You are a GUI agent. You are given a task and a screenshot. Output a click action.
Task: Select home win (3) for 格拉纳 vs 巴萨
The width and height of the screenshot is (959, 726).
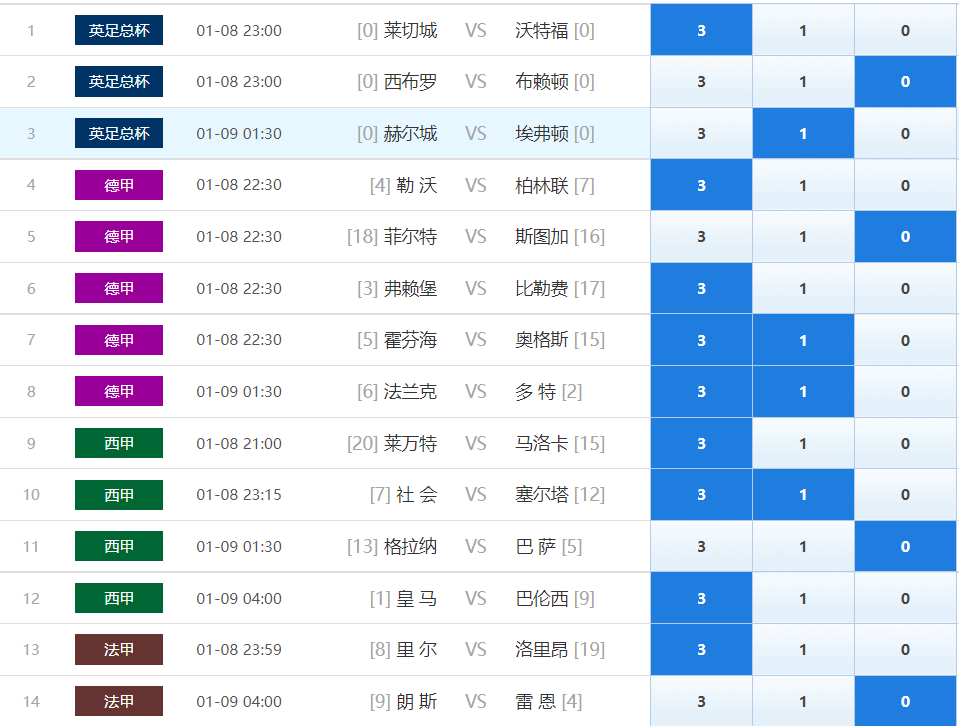(701, 546)
